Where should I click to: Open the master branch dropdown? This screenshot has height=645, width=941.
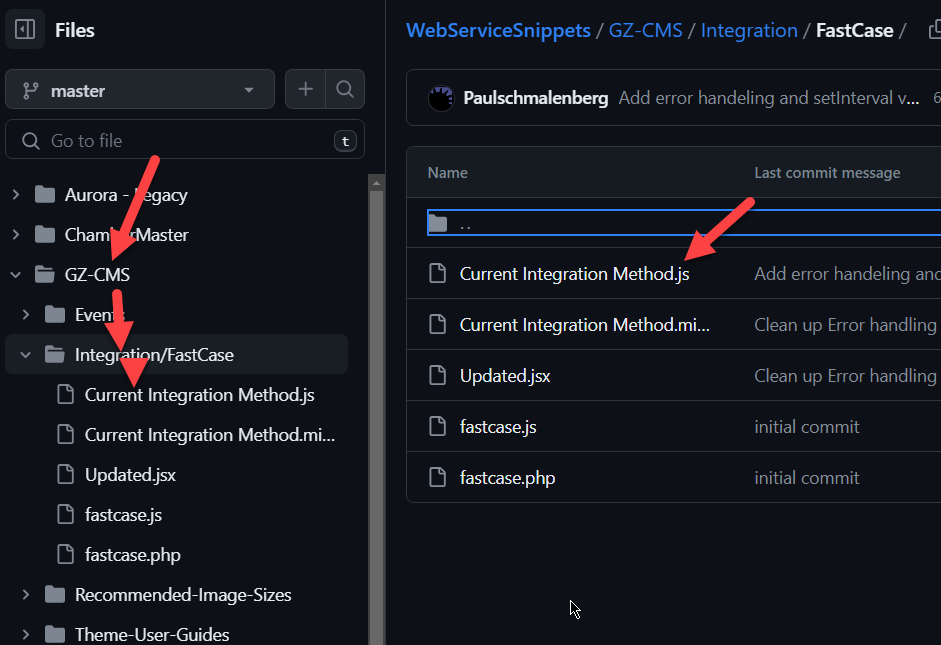(140, 90)
